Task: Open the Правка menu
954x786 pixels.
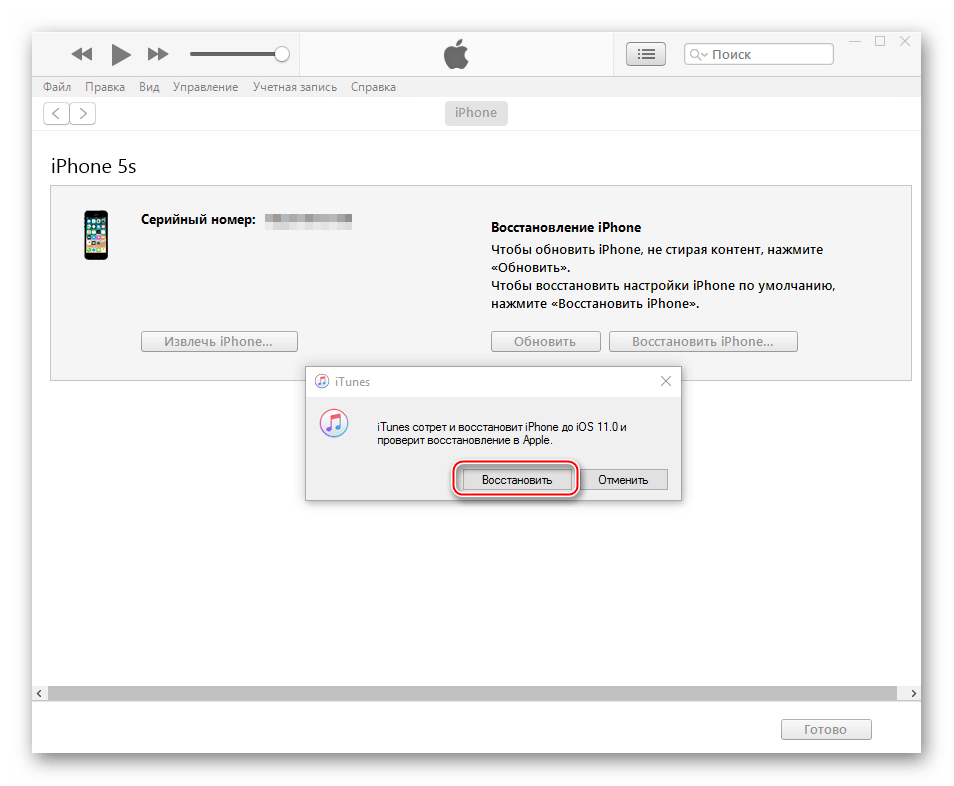Action: 105,87
